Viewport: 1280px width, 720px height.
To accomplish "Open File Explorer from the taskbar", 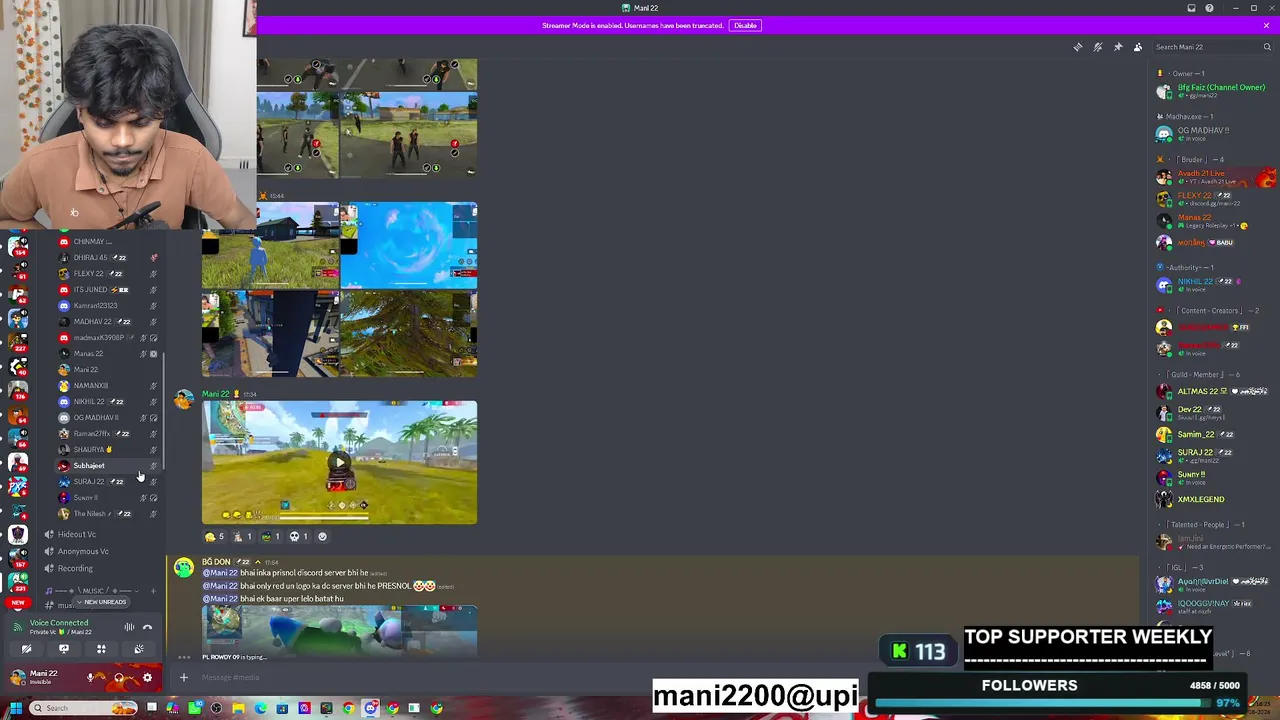I will 238,708.
